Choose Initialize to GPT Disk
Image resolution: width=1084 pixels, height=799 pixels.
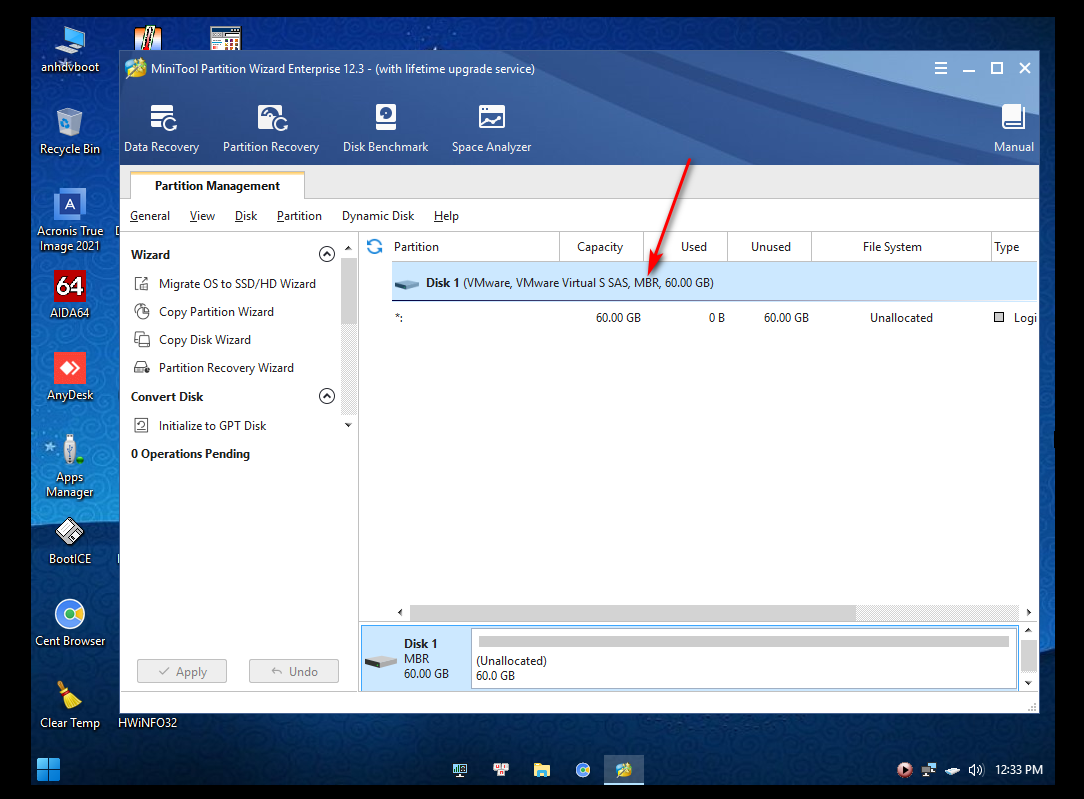pyautogui.click(x=200, y=426)
